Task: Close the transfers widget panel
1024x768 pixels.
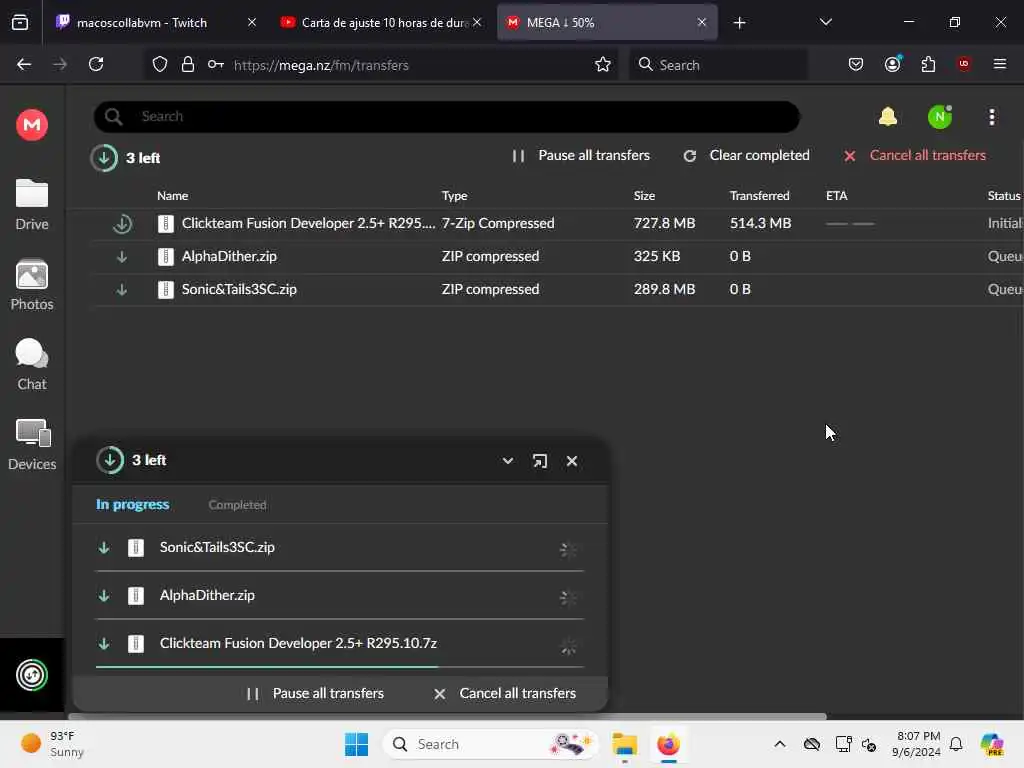Action: [572, 461]
